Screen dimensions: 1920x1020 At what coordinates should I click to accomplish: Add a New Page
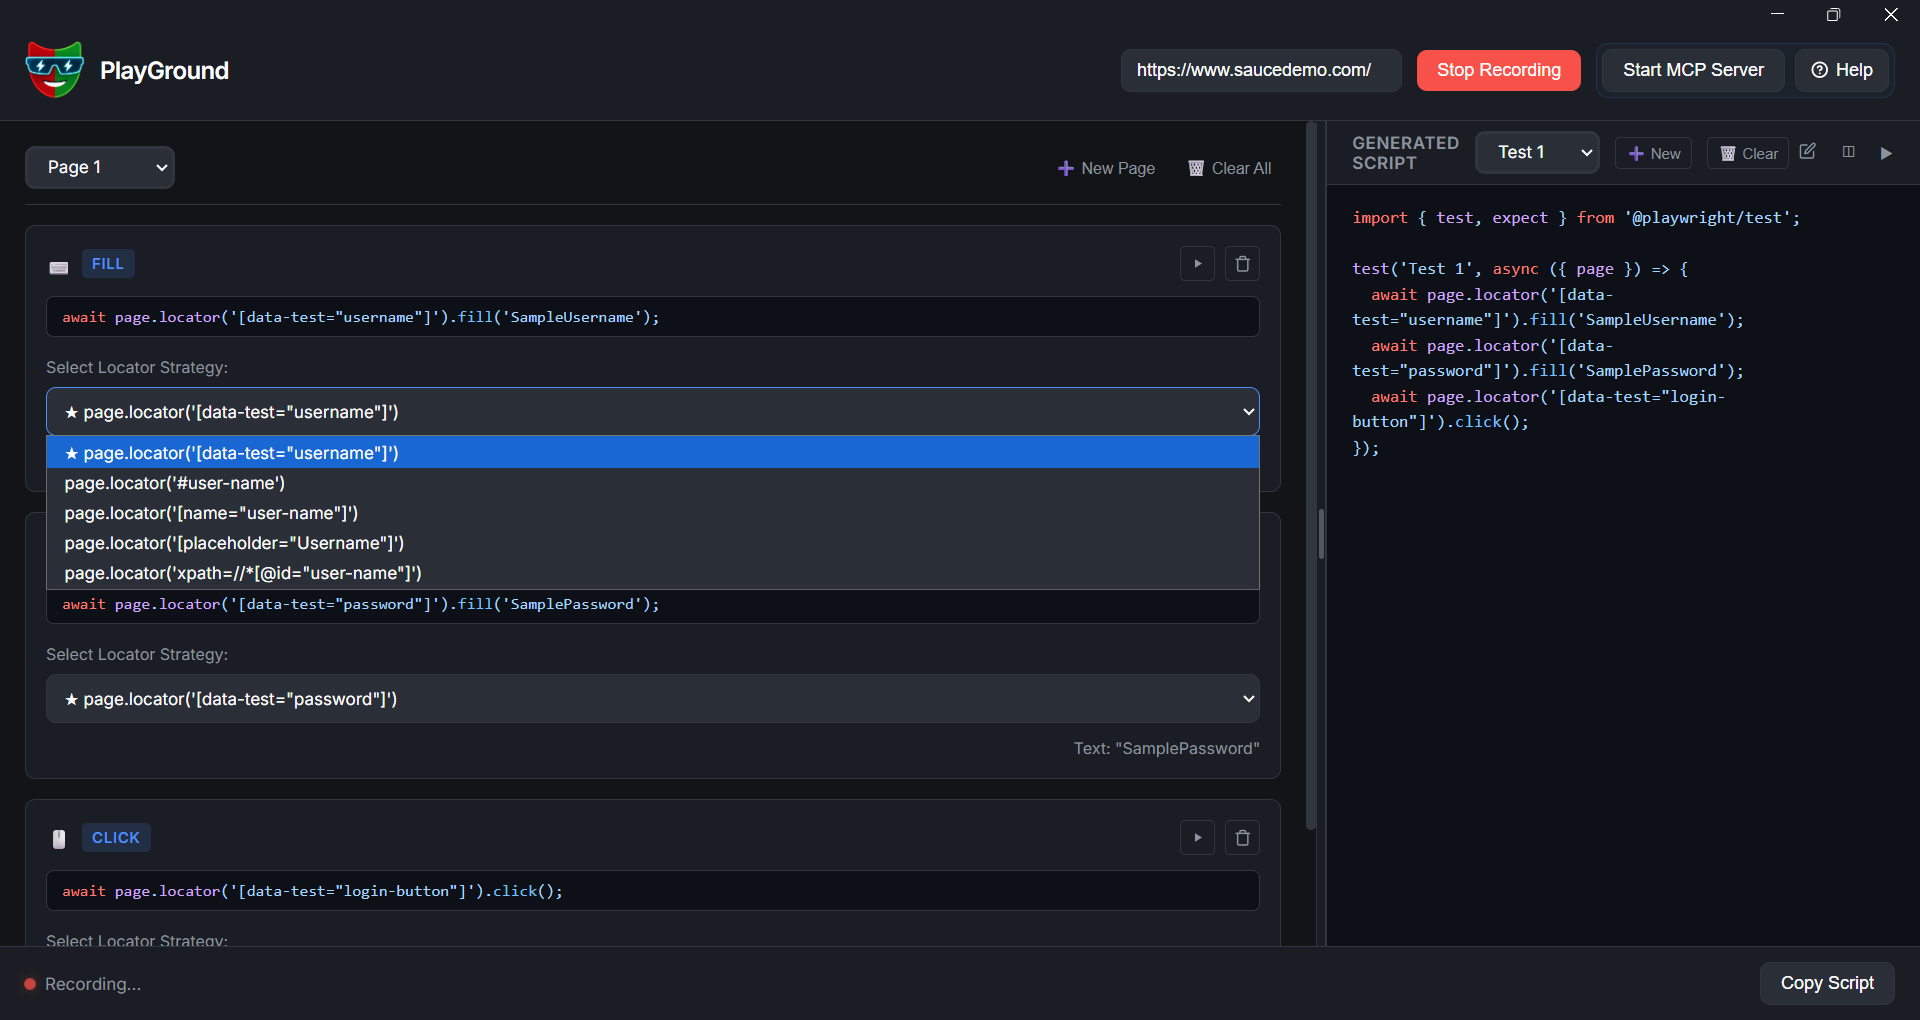tap(1106, 168)
